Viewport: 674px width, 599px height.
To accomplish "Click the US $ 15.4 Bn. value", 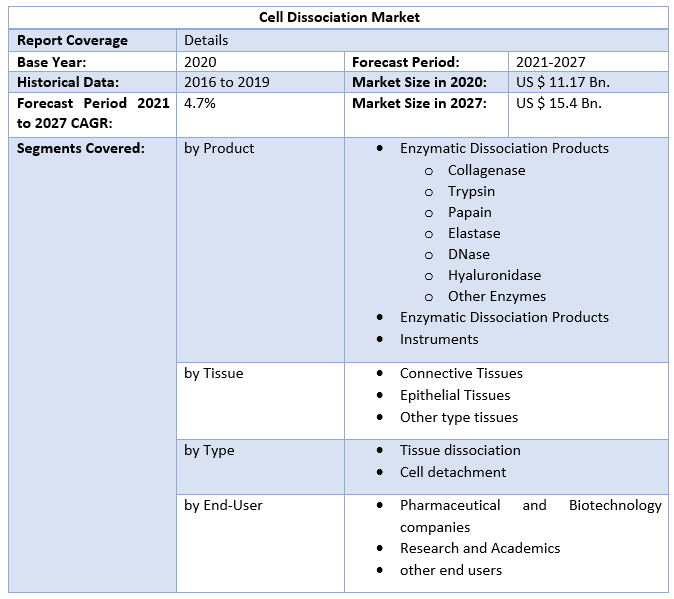I will [x=559, y=103].
